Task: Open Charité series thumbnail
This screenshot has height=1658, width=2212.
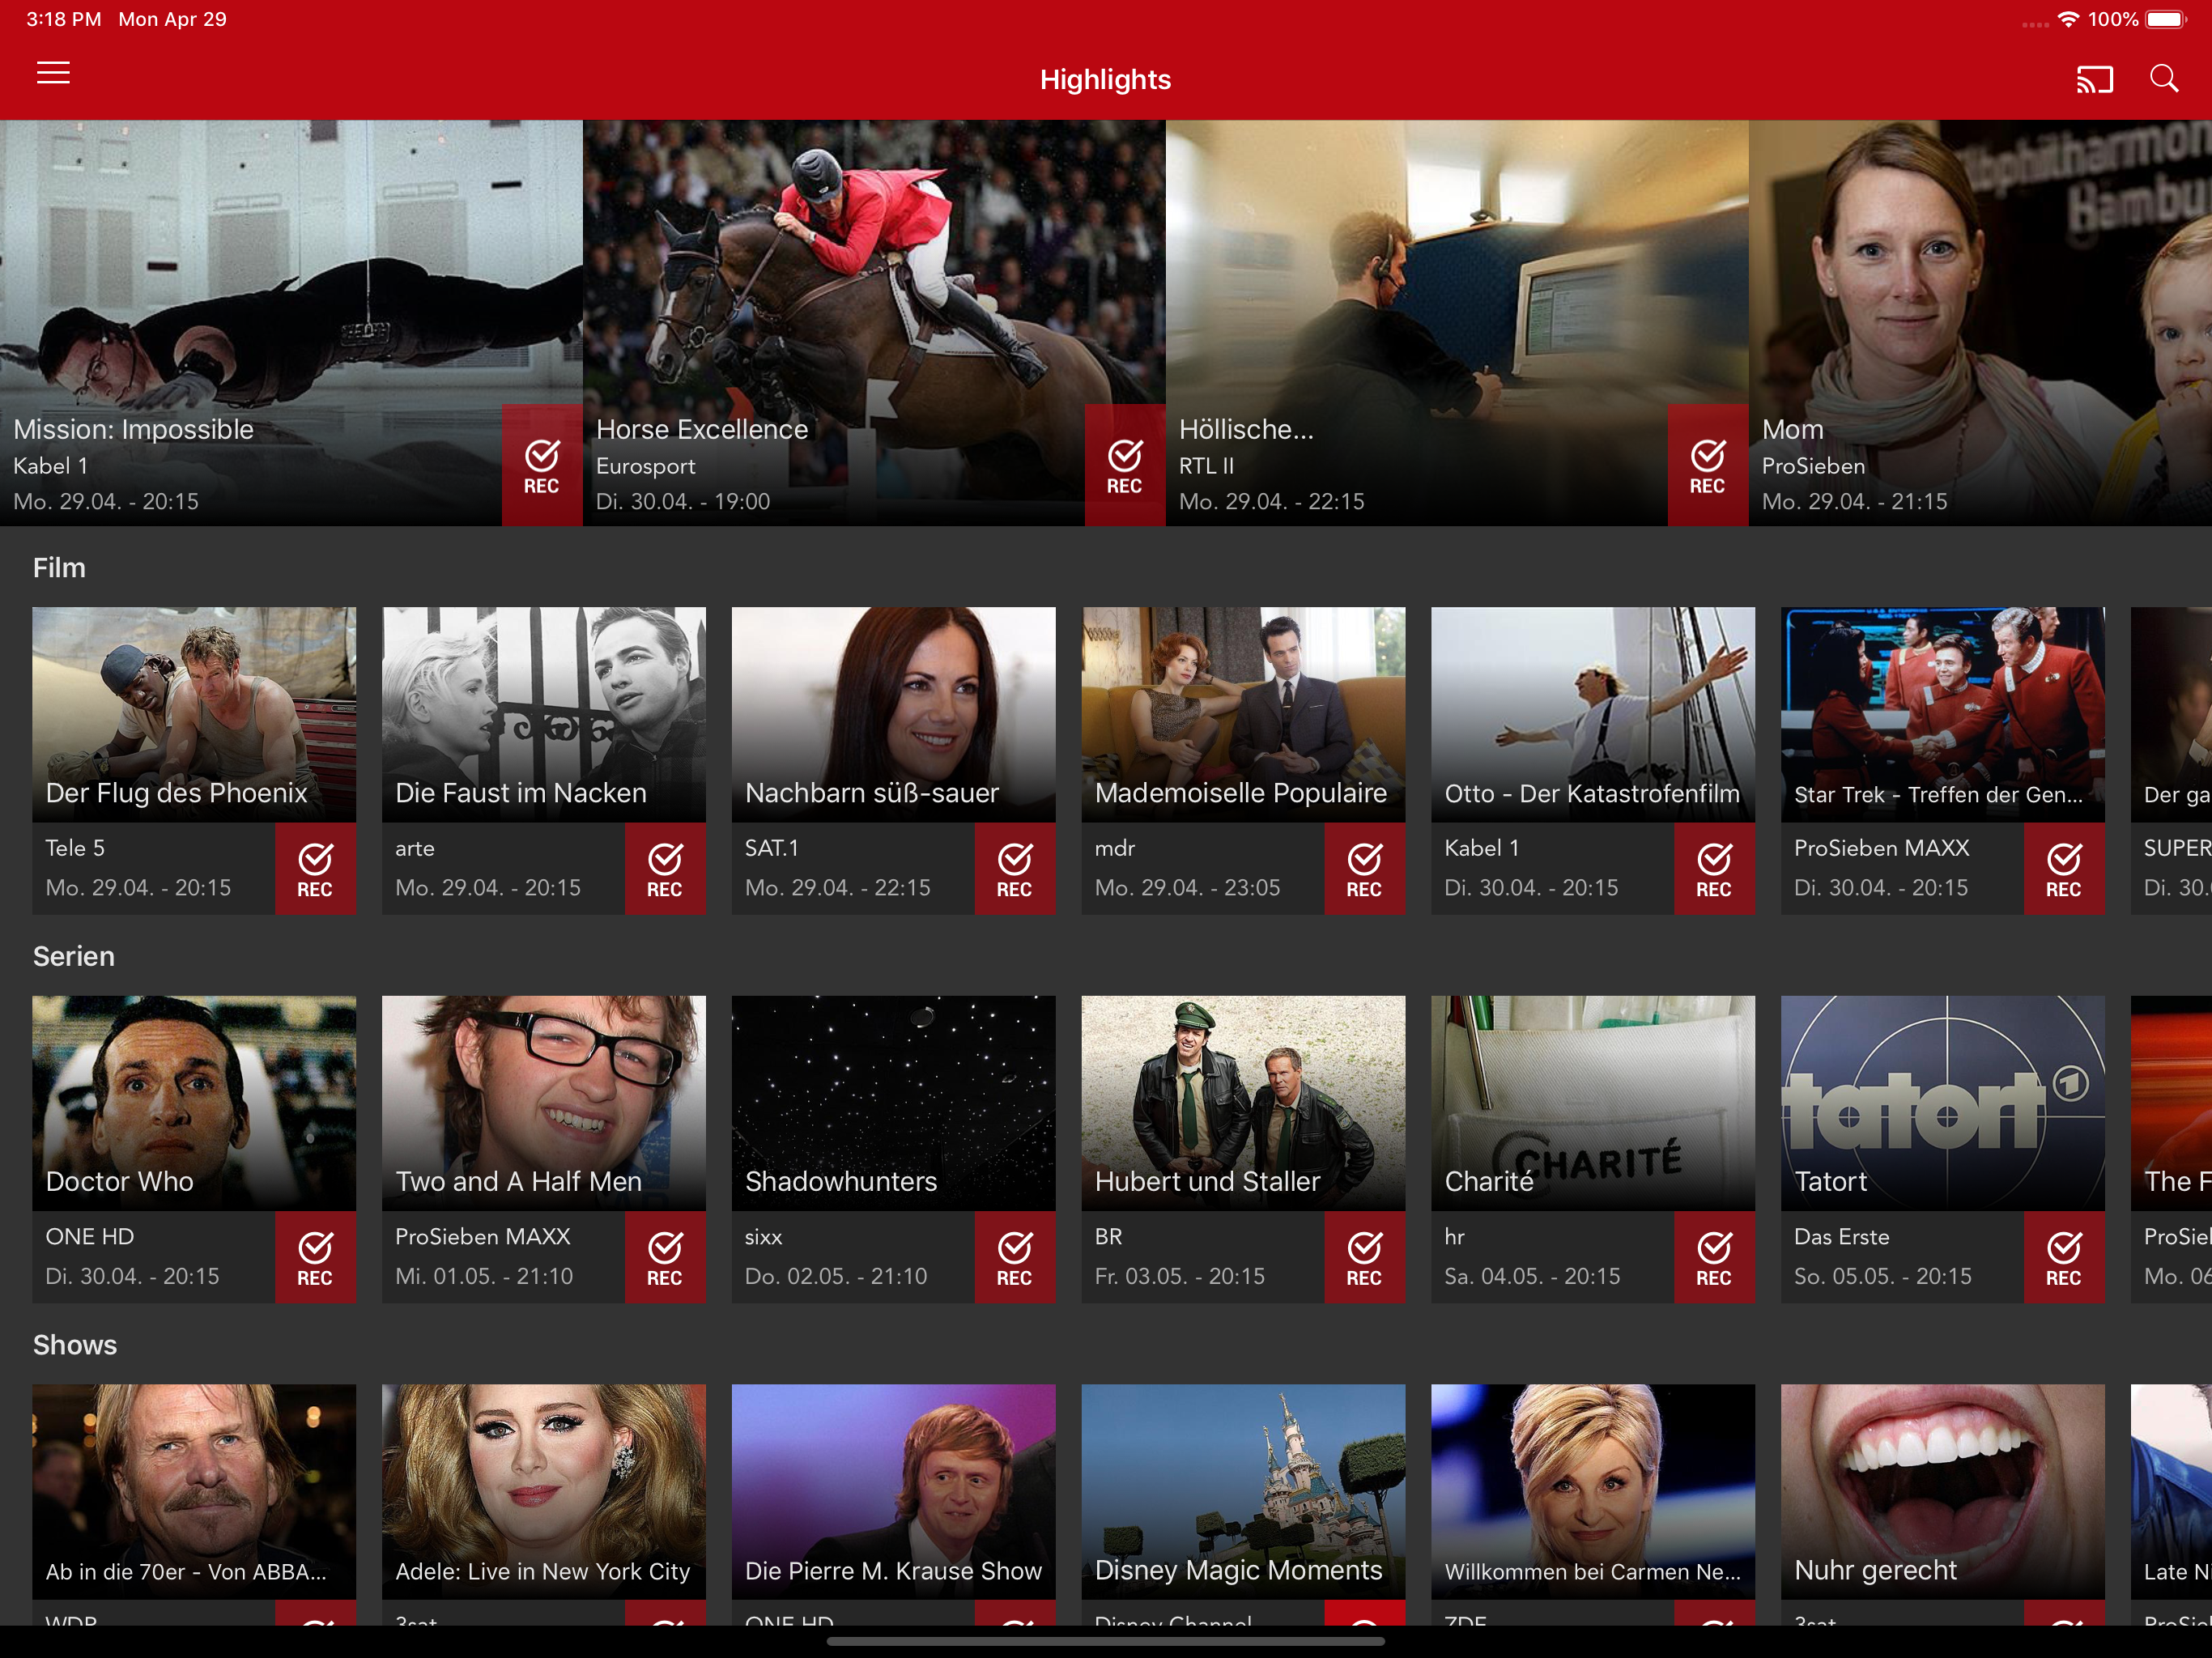Action: (x=1593, y=1103)
